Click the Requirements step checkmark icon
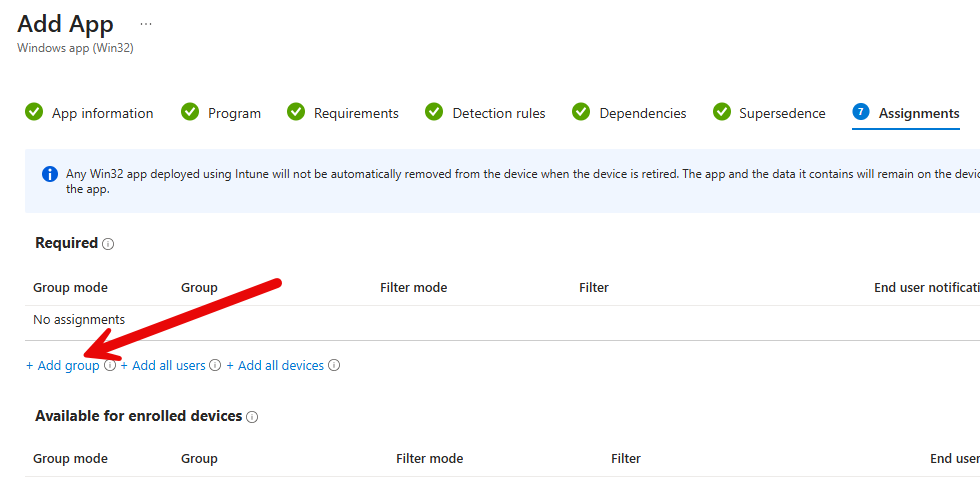Viewport: 980px width, 485px height. coord(296,112)
